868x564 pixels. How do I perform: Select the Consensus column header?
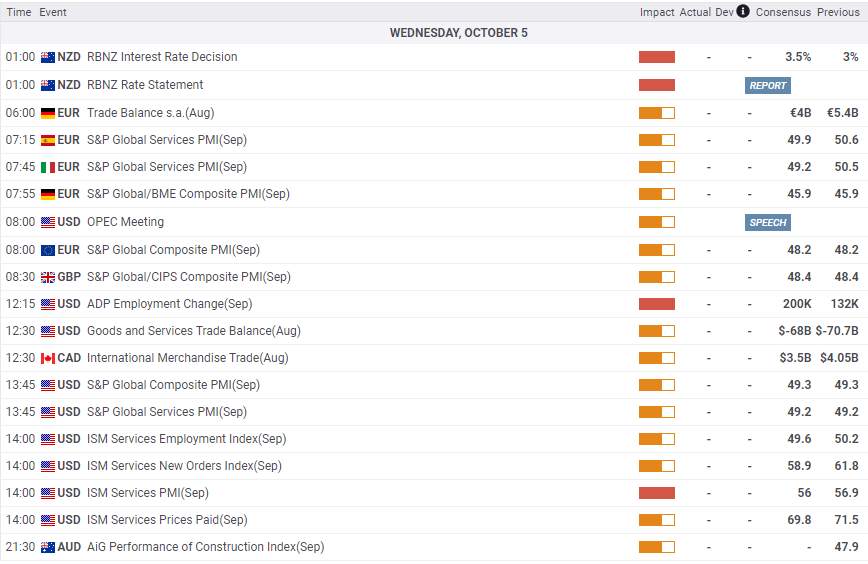(x=783, y=12)
